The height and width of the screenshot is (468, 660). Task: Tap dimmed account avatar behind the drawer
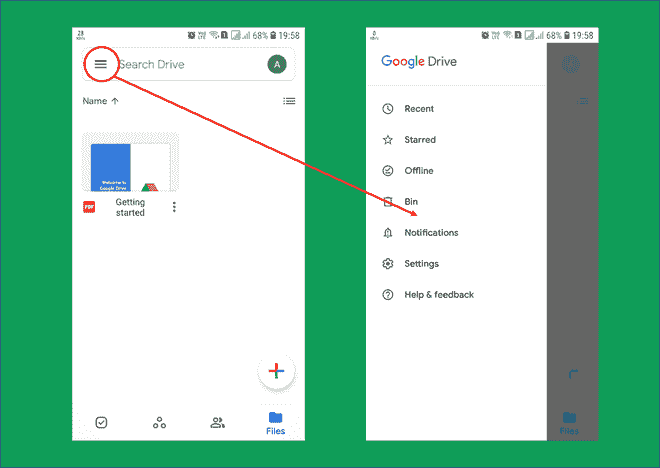coord(571,64)
